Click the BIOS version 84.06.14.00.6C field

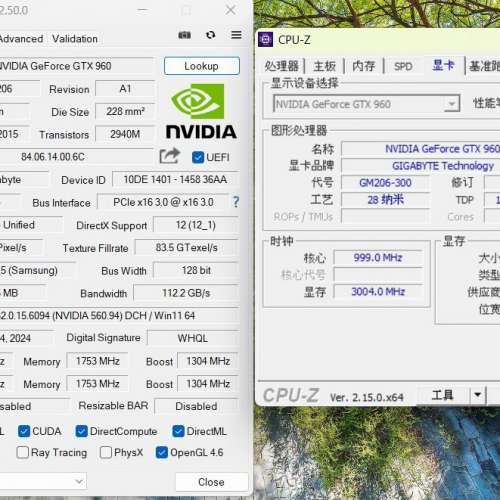pos(76,157)
